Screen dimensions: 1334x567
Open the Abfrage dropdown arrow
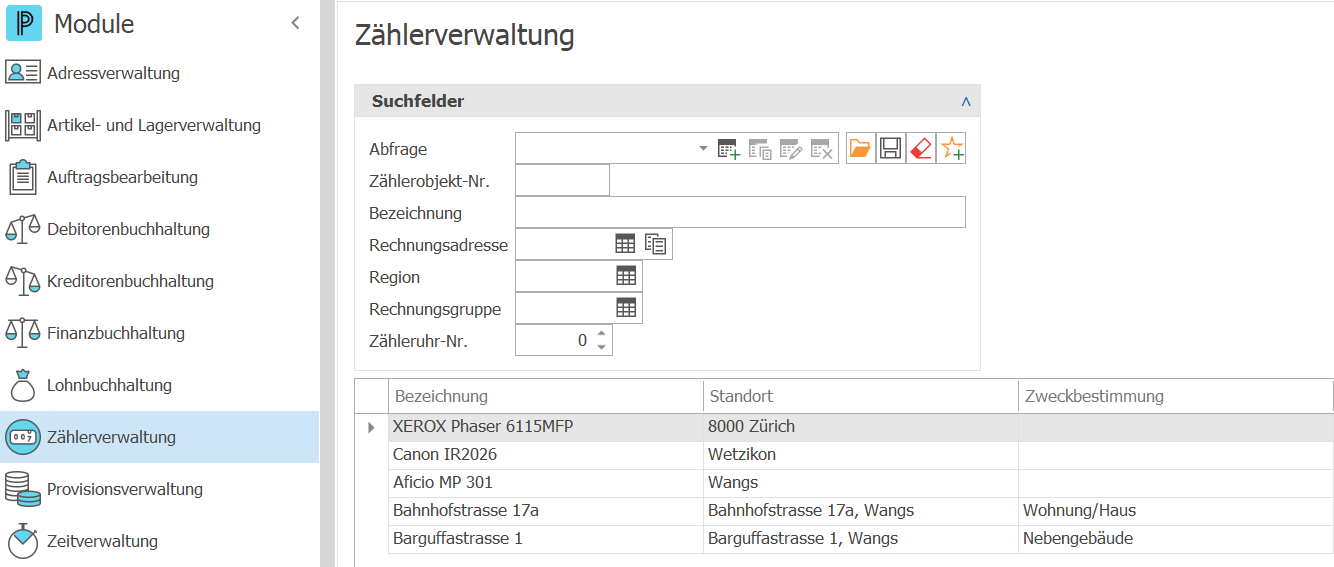703,148
